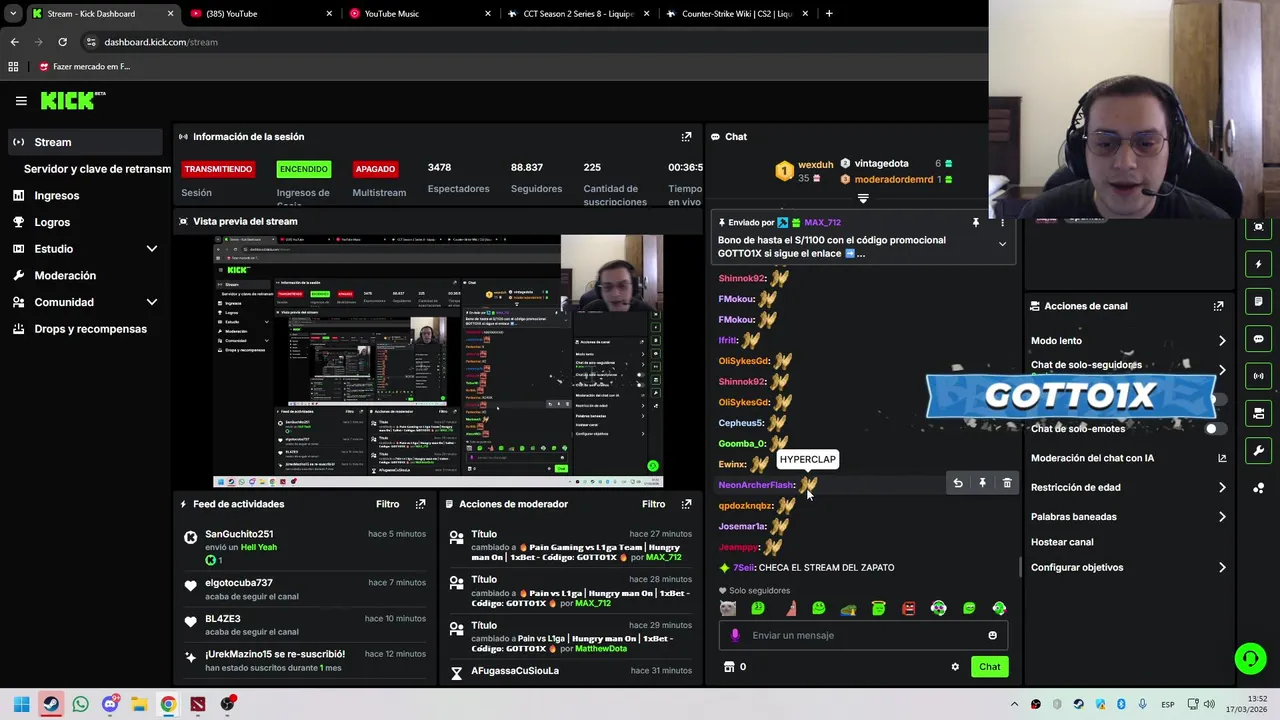This screenshot has height=720, width=1280.
Task: Insert the cat emote in quick bar
Action: (x=727, y=608)
